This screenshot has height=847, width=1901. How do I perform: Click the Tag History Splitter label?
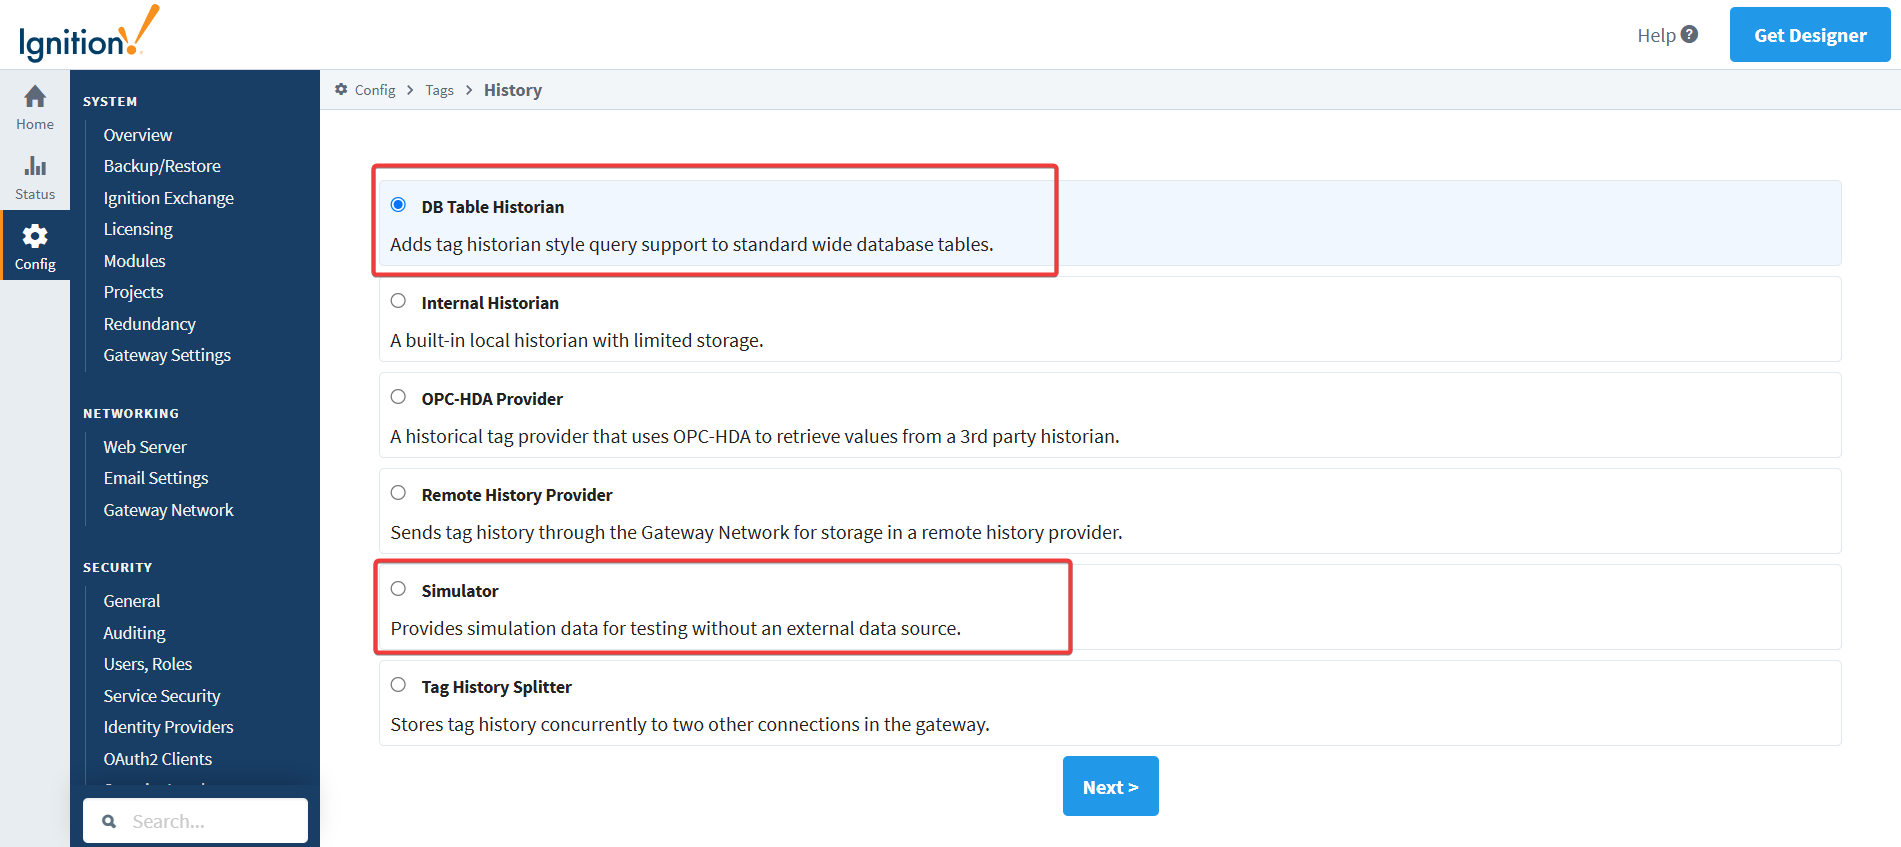coord(497,687)
